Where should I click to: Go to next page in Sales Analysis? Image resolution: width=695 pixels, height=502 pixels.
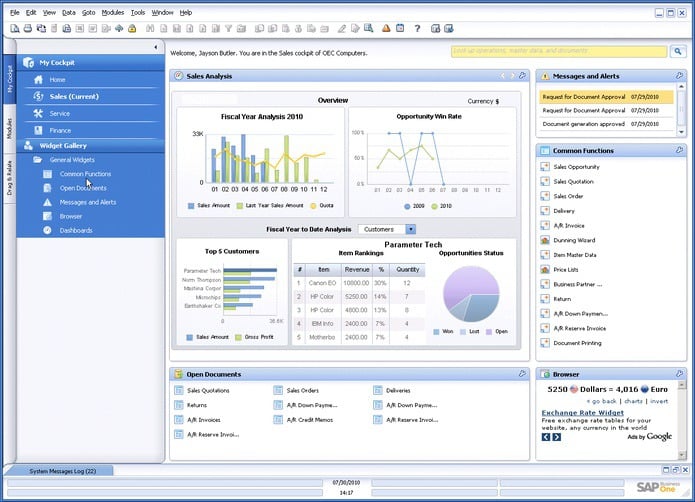[x=512, y=76]
